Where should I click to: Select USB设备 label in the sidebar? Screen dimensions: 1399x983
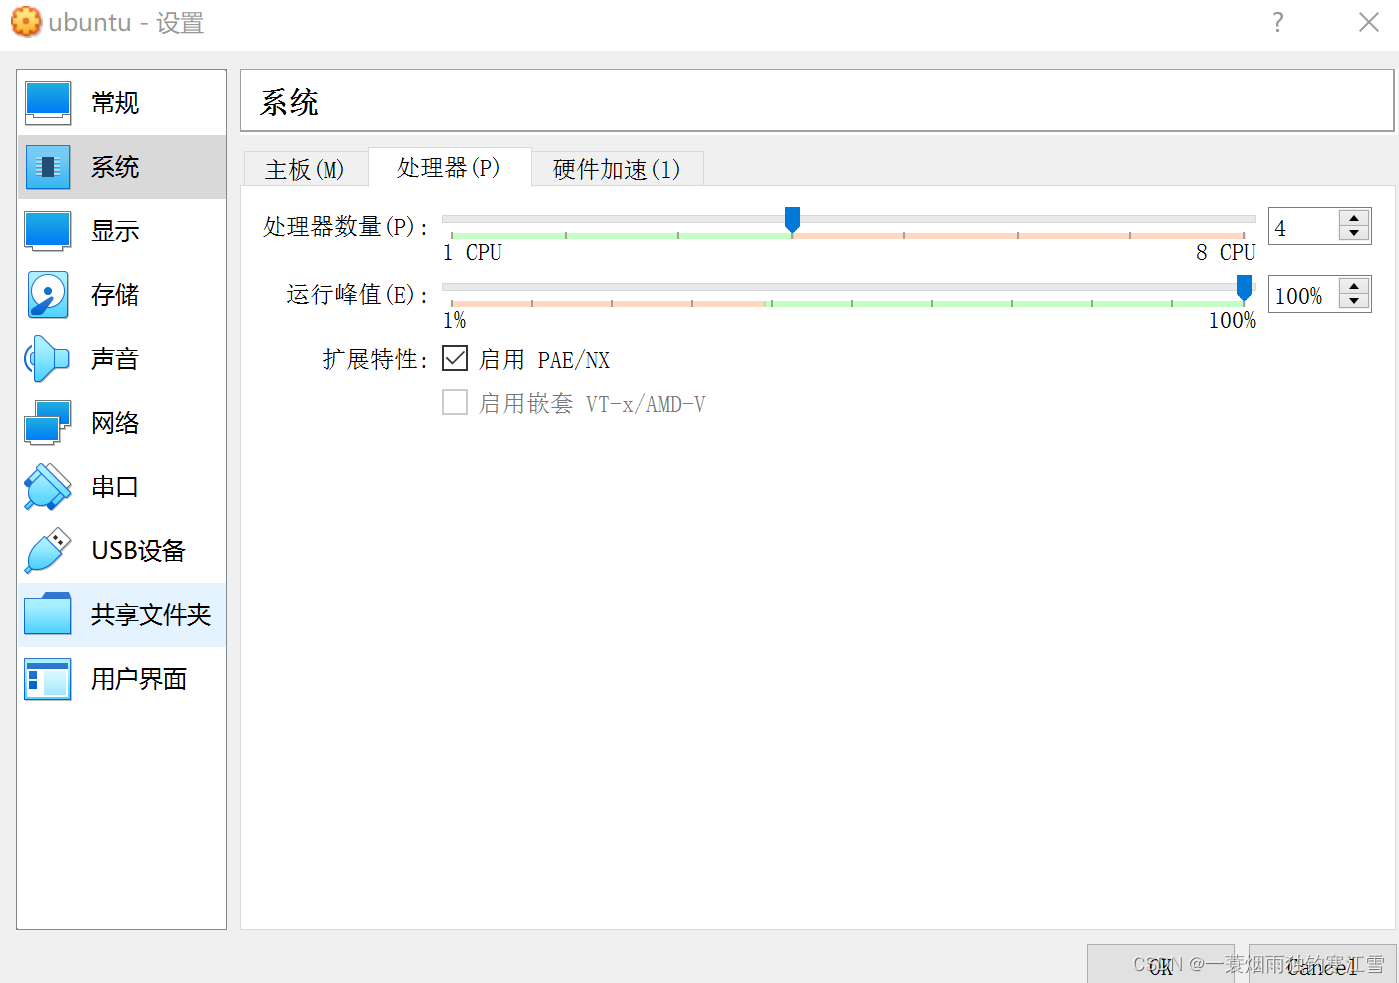coord(139,551)
